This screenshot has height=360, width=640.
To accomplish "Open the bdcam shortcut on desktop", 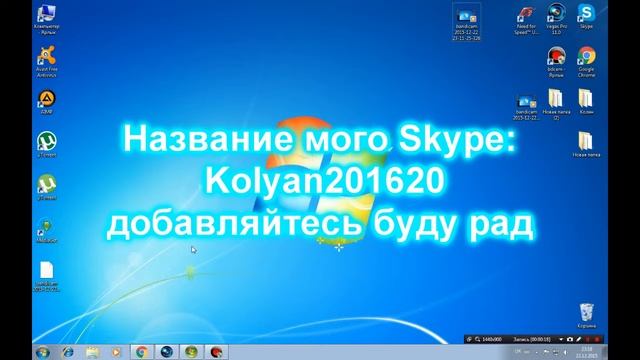I will point(556,62).
